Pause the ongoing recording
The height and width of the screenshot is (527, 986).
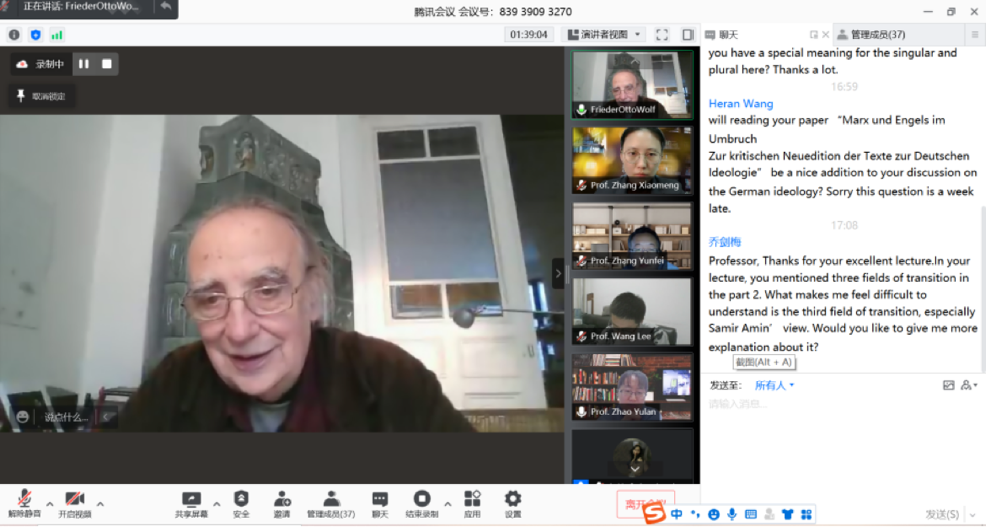(84, 64)
